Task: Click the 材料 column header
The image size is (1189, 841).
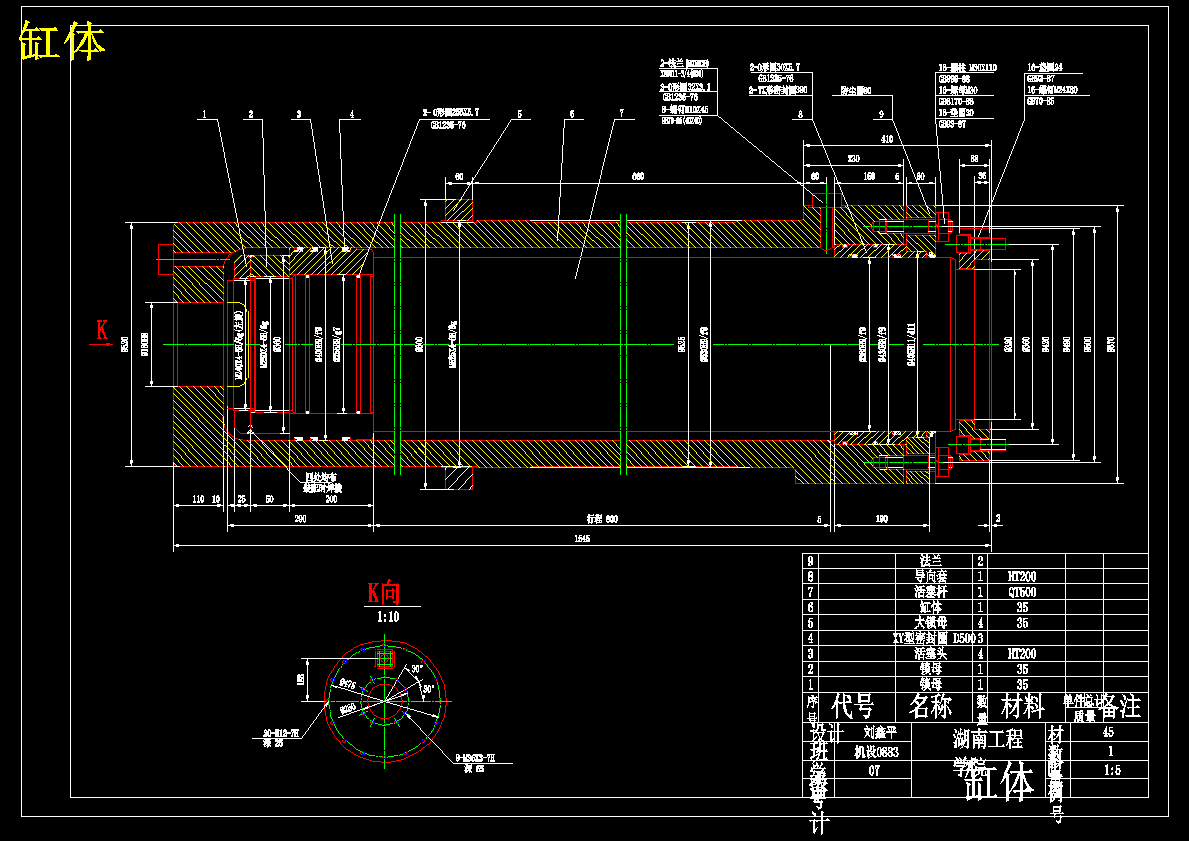Action: 1022,707
